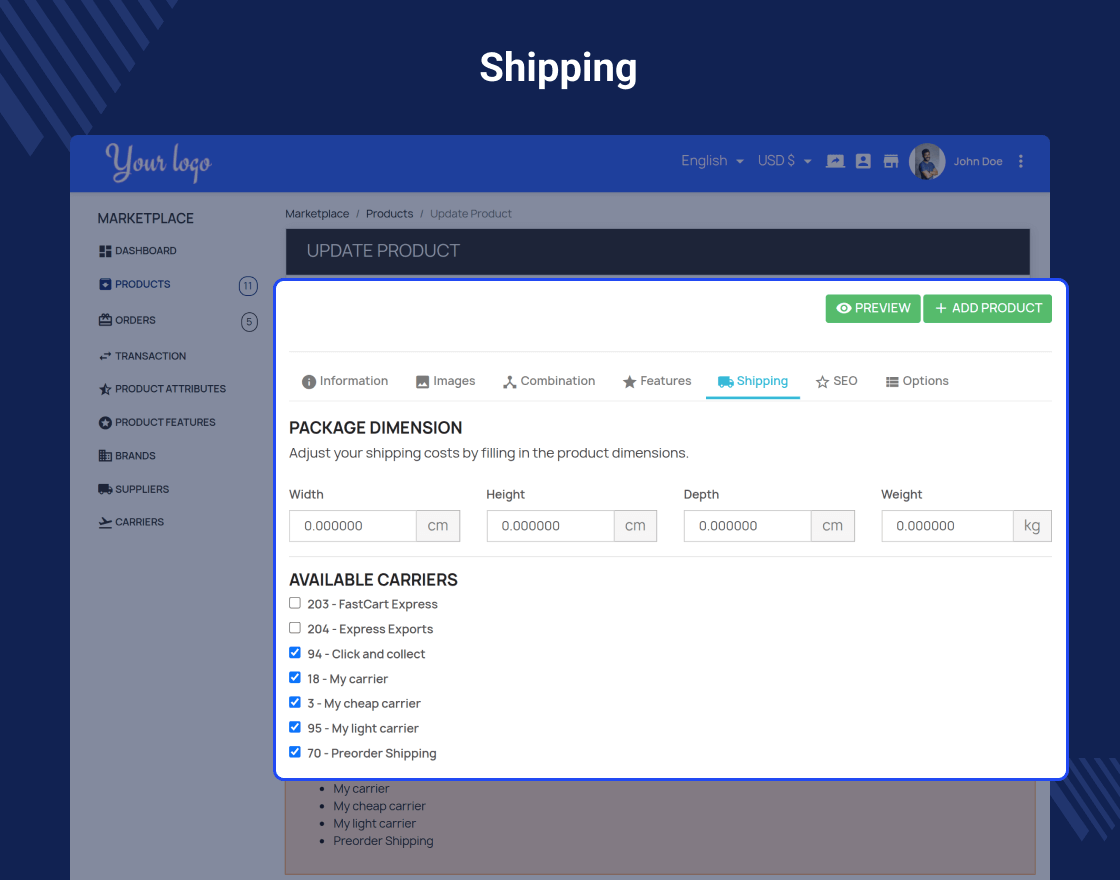This screenshot has width=1120, height=880.
Task: Click the Options tab's list icon
Action: click(892, 382)
